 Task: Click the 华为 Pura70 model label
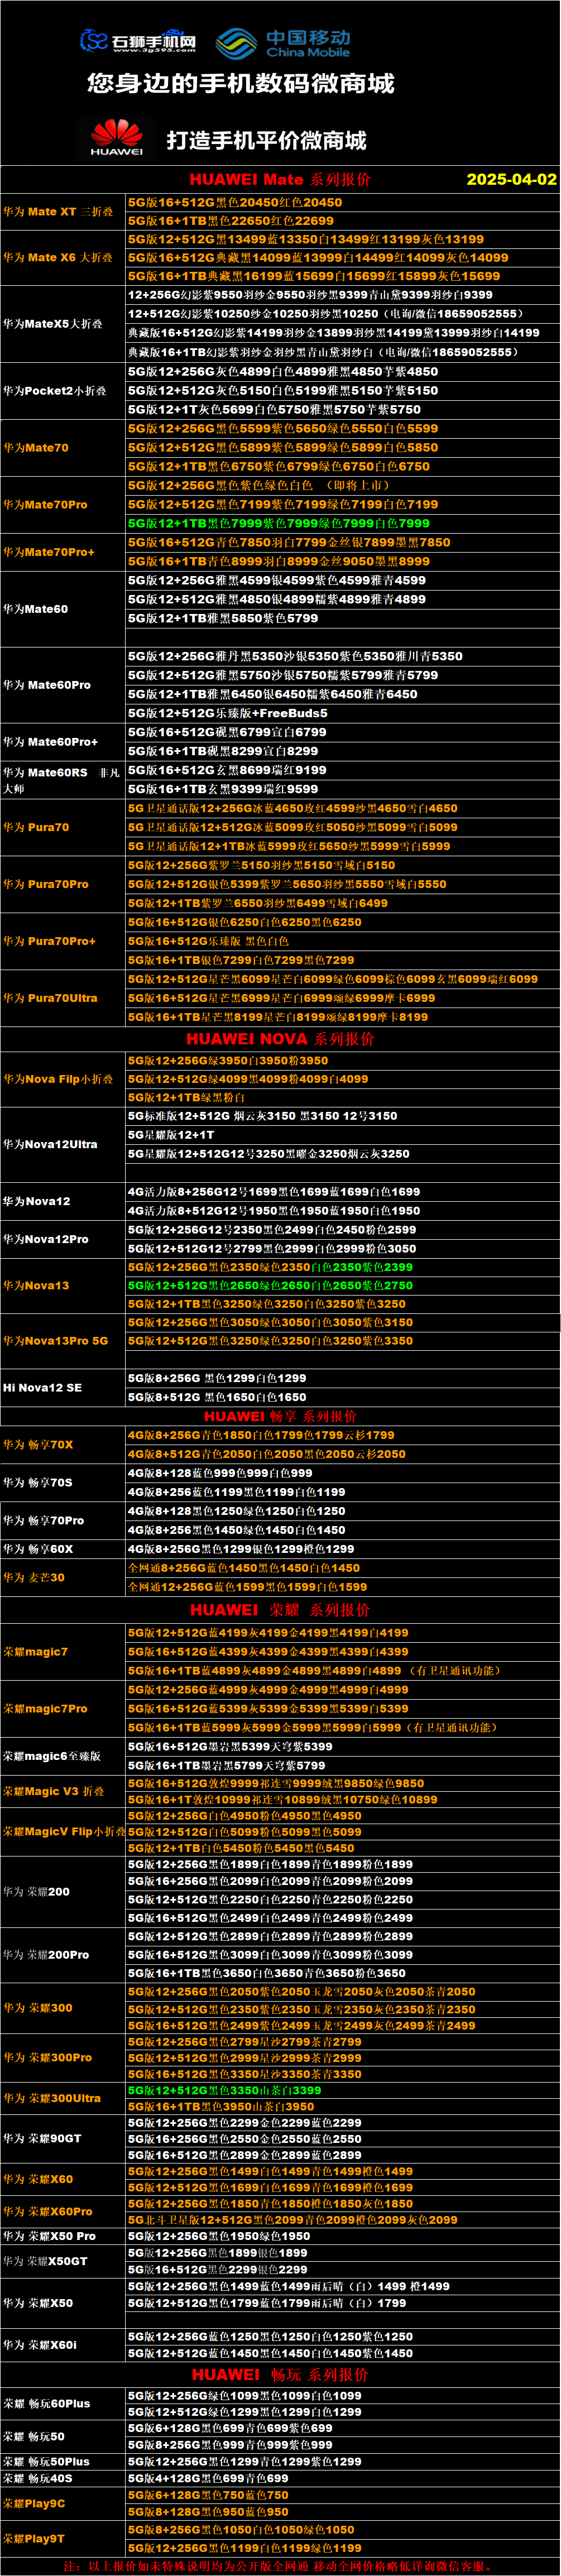click(36, 828)
